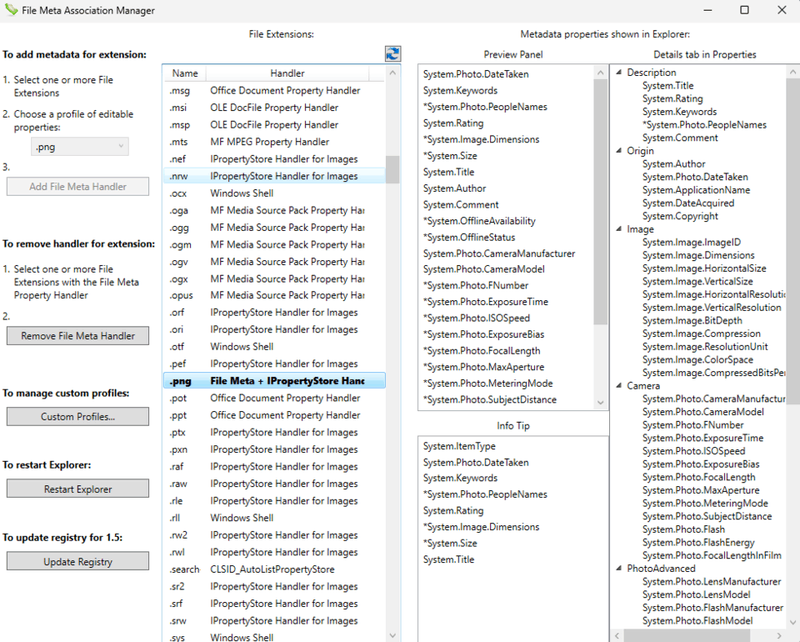The width and height of the screenshot is (800, 642).
Task: Collapse the Origin tree group
Action: [619, 151]
